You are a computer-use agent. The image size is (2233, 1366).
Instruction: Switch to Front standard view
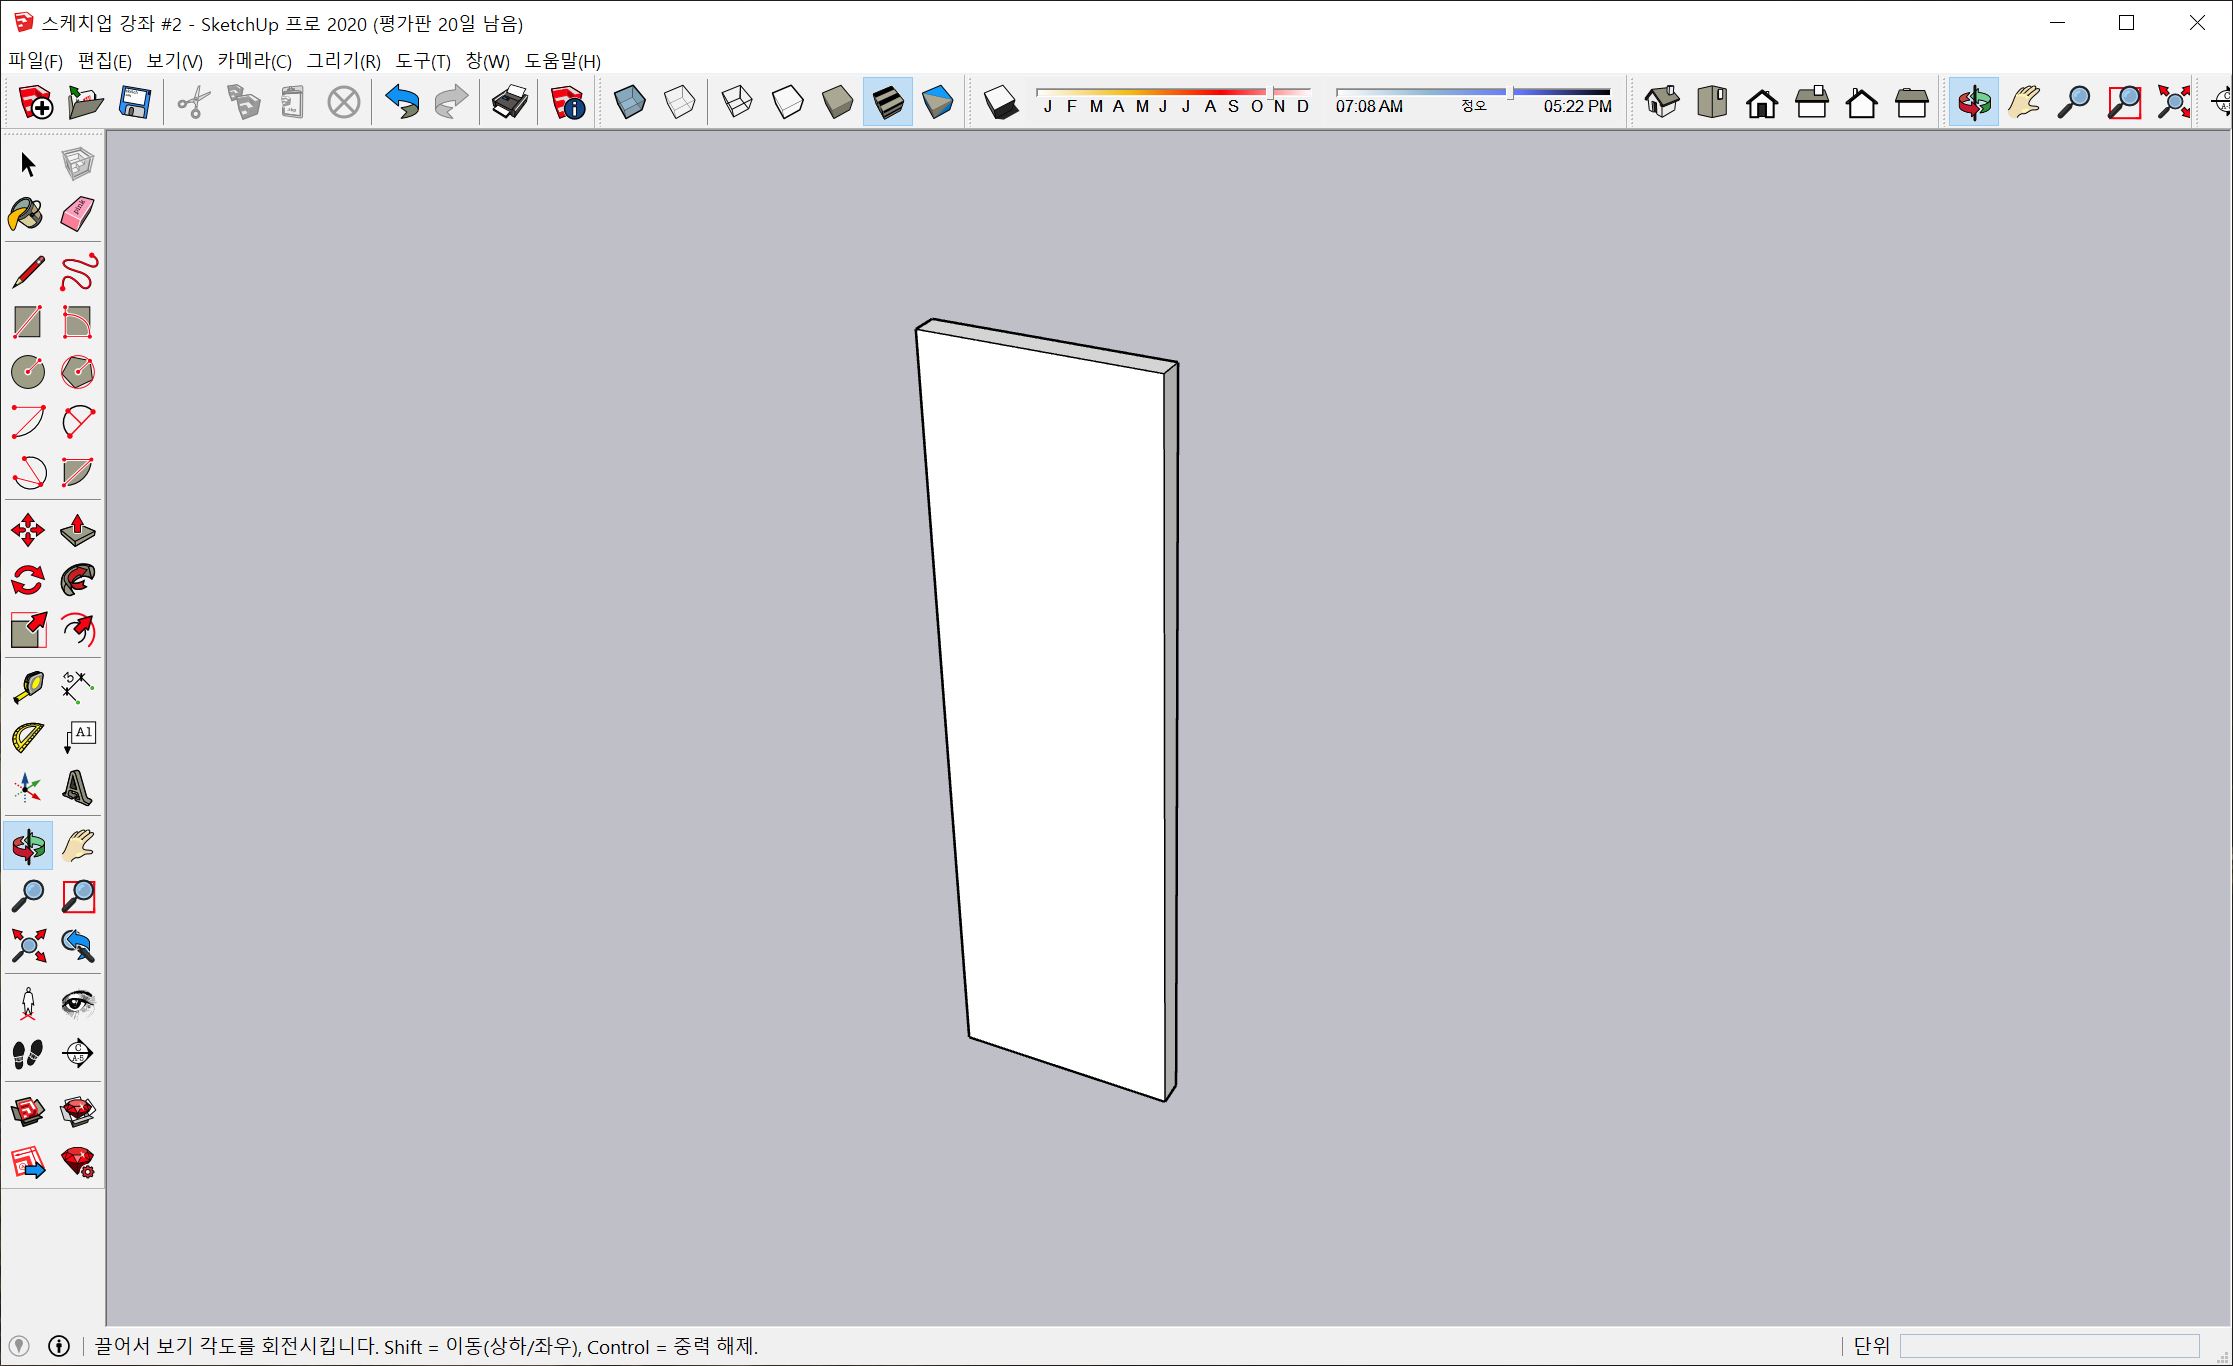click(x=1762, y=102)
